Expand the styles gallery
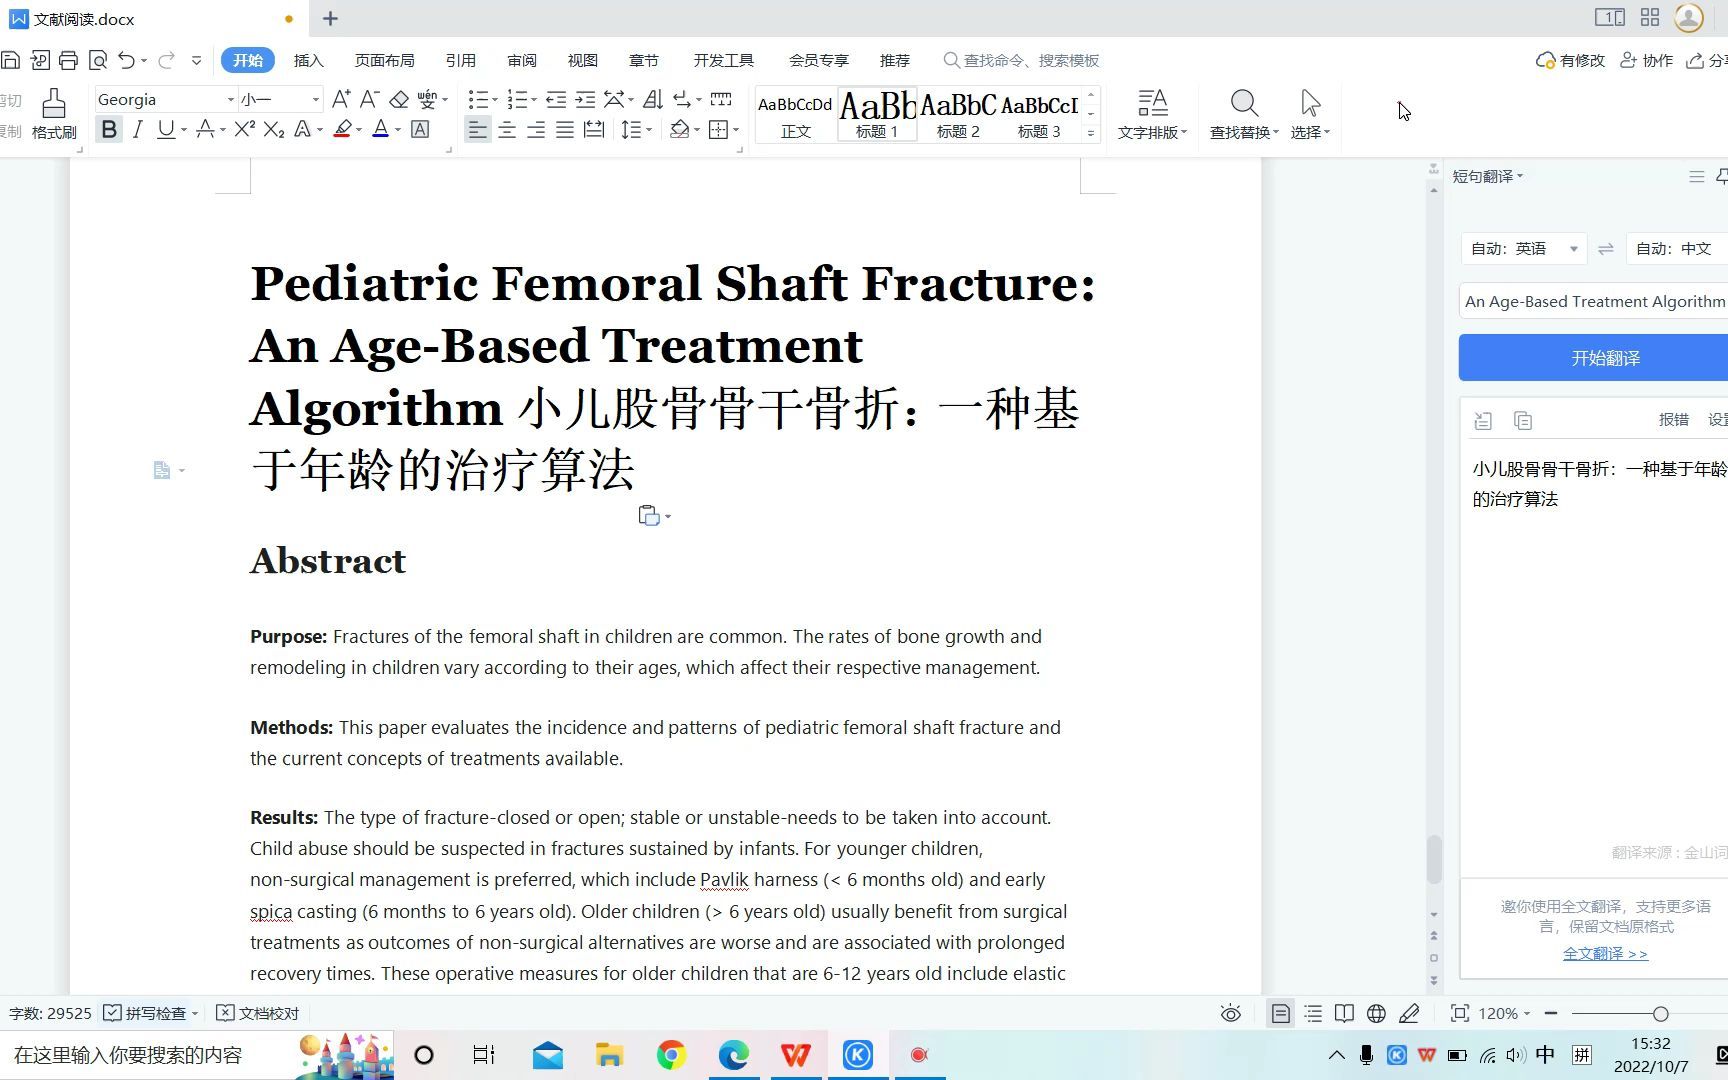The width and height of the screenshot is (1728, 1080). pos(1091,132)
